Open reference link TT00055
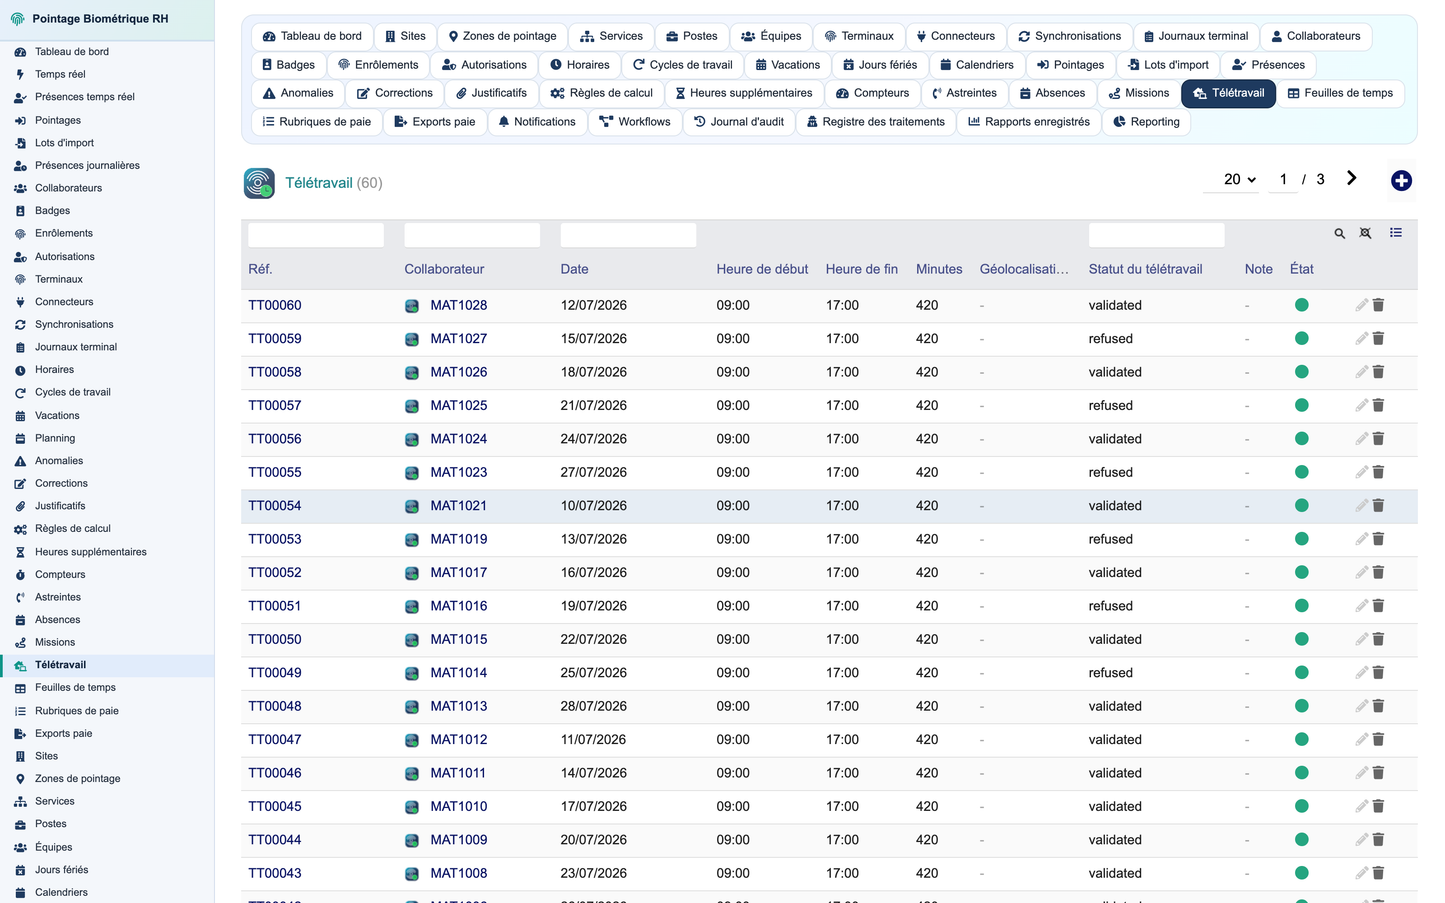 click(275, 472)
